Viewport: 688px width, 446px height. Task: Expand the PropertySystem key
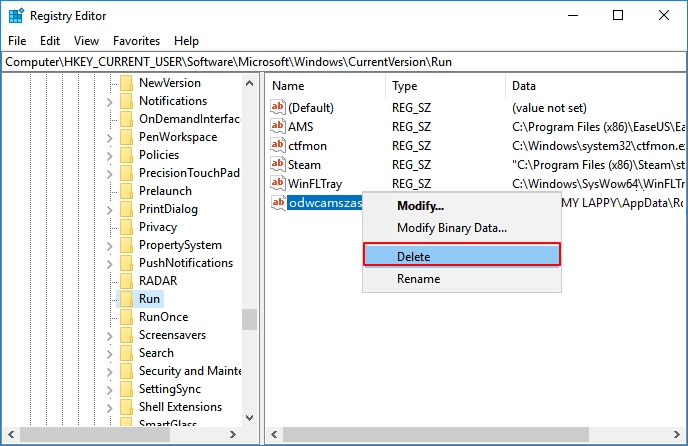coord(109,245)
